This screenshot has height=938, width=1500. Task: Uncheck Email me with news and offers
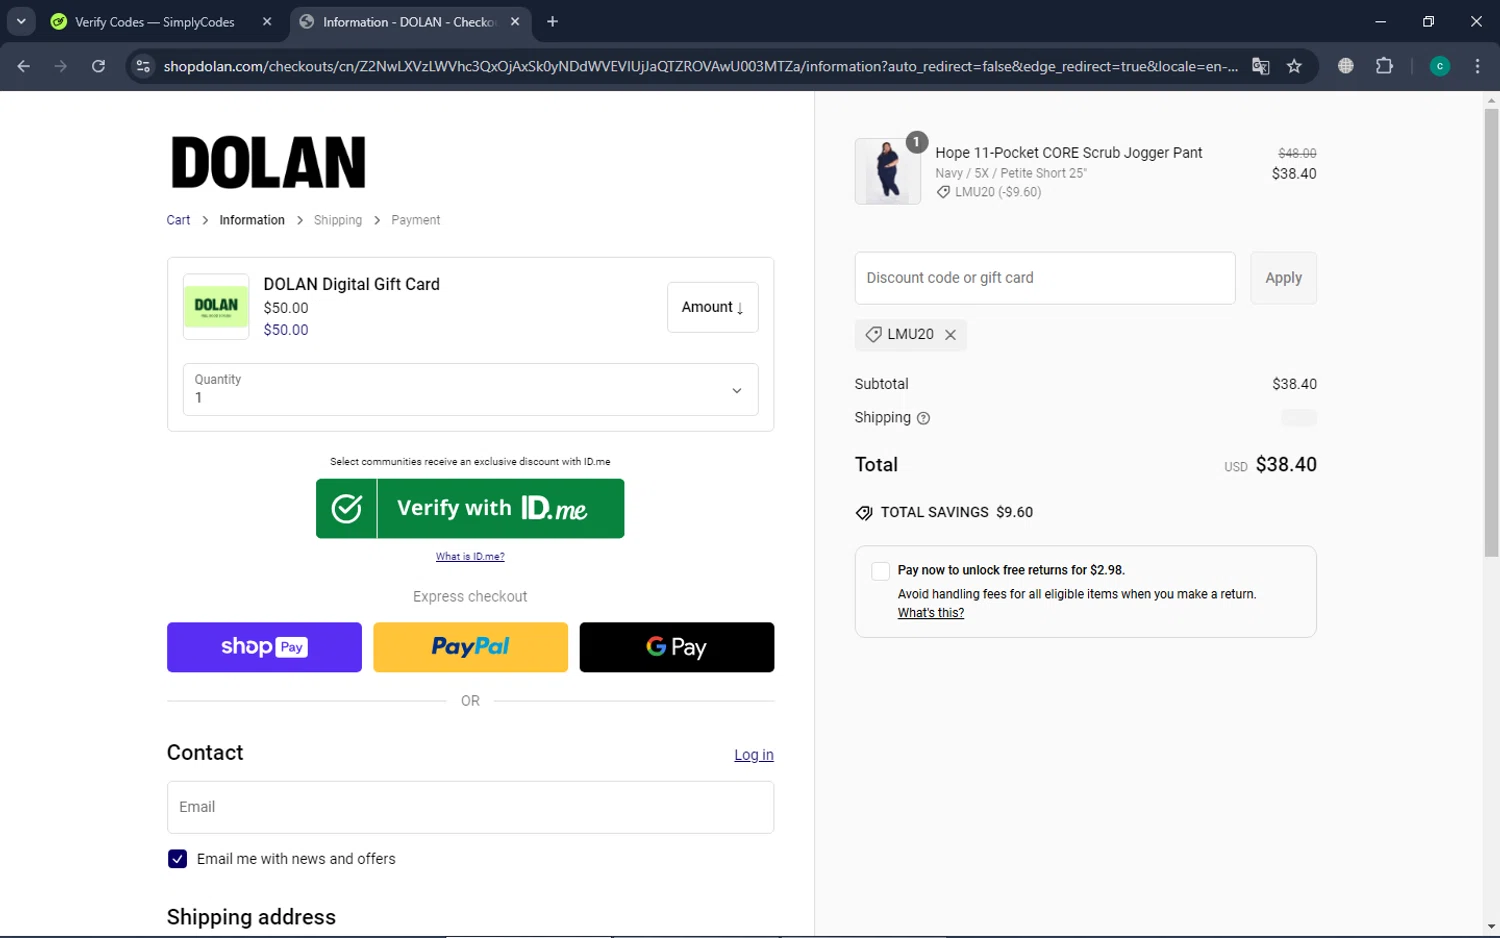177,859
